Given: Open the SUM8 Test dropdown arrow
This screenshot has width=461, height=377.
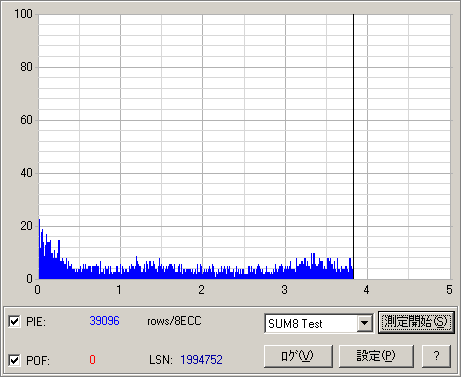Looking at the screenshot, I should 365,323.
